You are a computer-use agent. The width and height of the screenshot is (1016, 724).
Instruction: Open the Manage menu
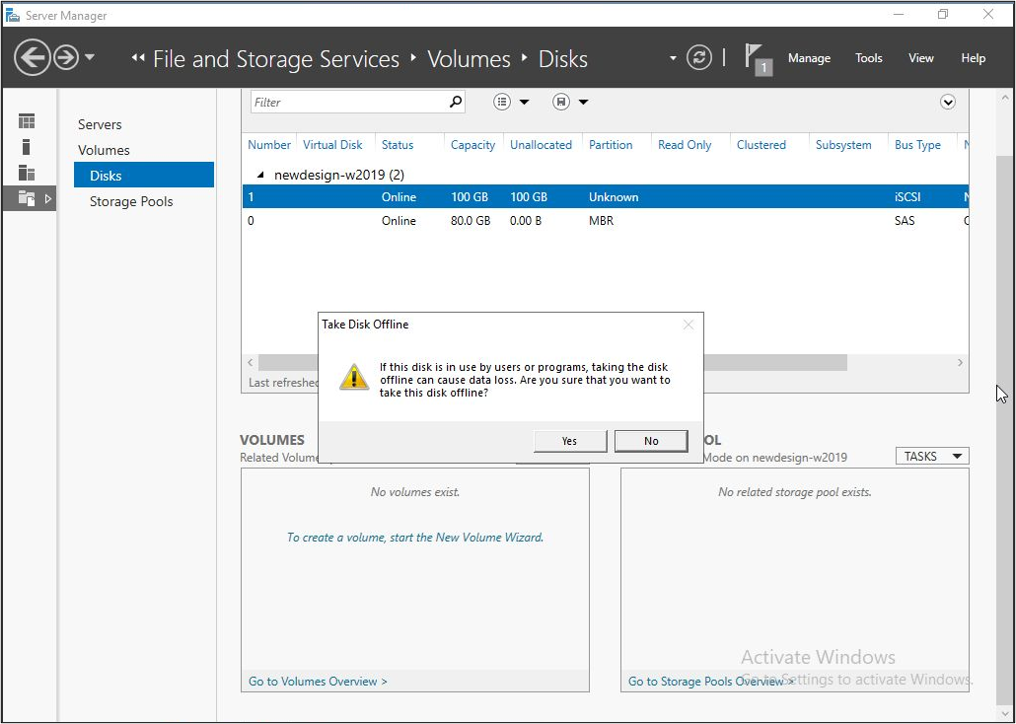coord(808,58)
